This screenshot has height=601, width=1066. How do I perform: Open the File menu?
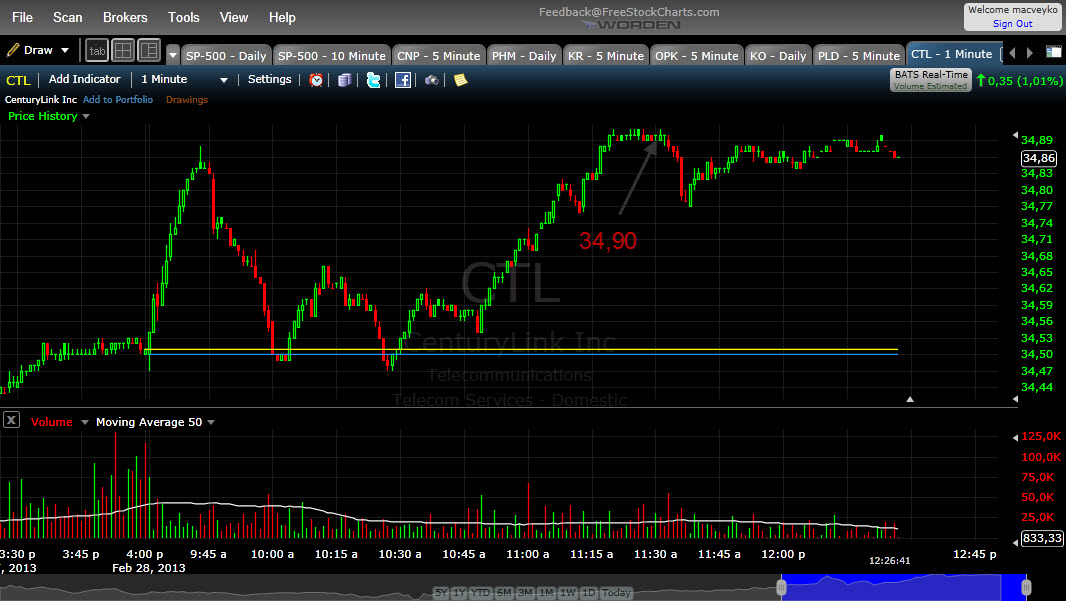point(22,18)
